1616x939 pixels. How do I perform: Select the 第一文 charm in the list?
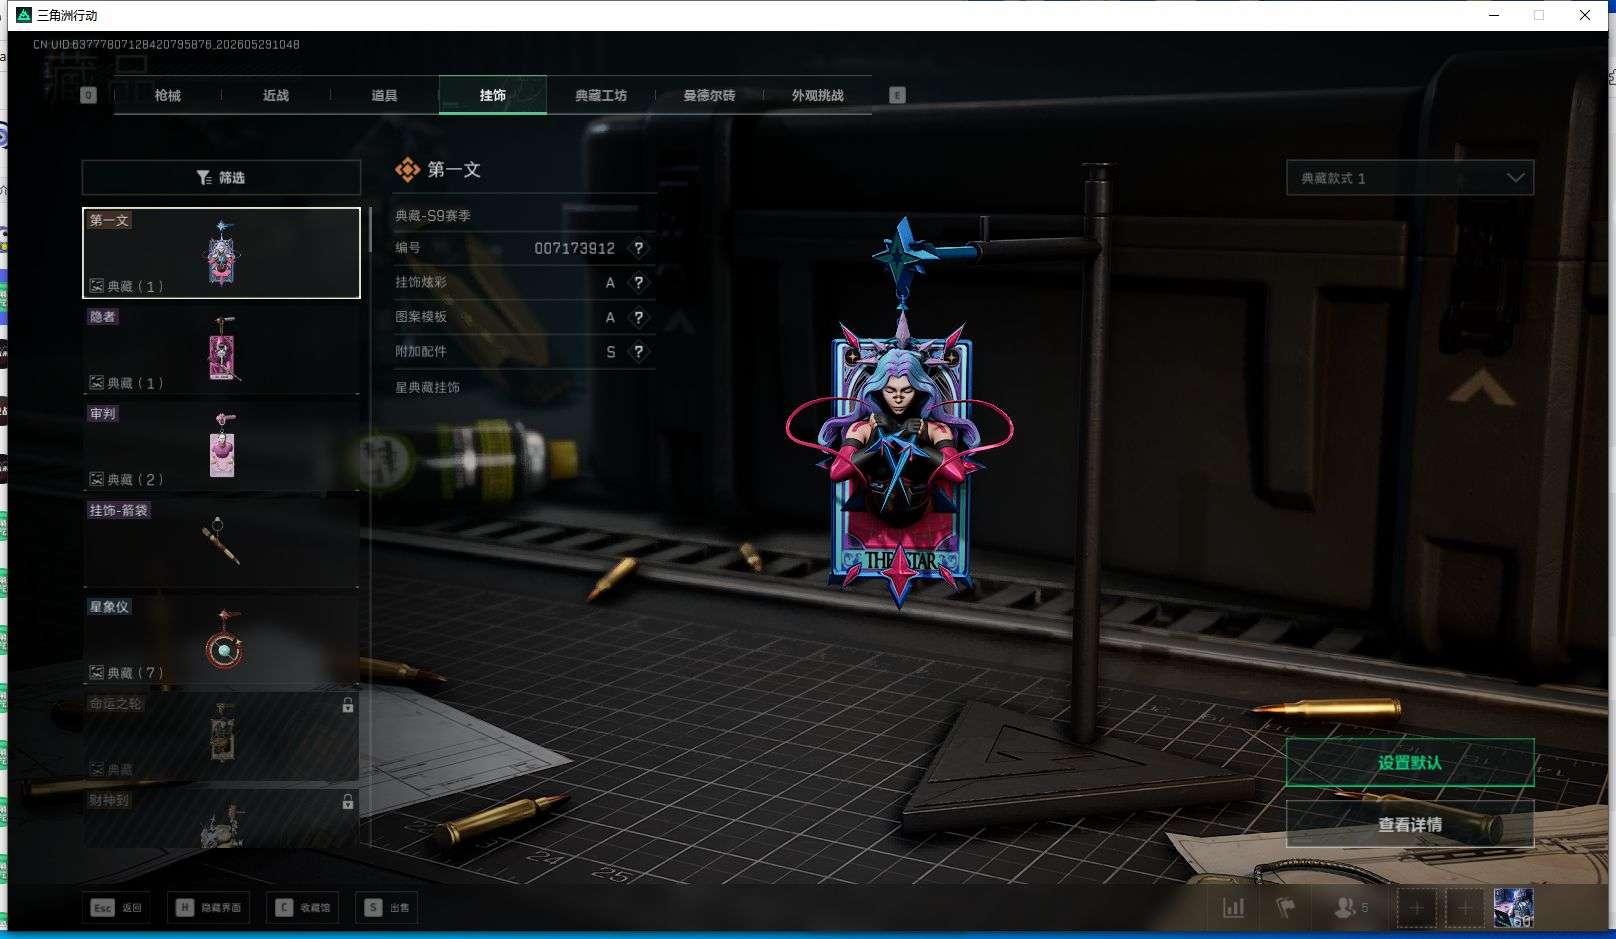pyautogui.click(x=221, y=253)
